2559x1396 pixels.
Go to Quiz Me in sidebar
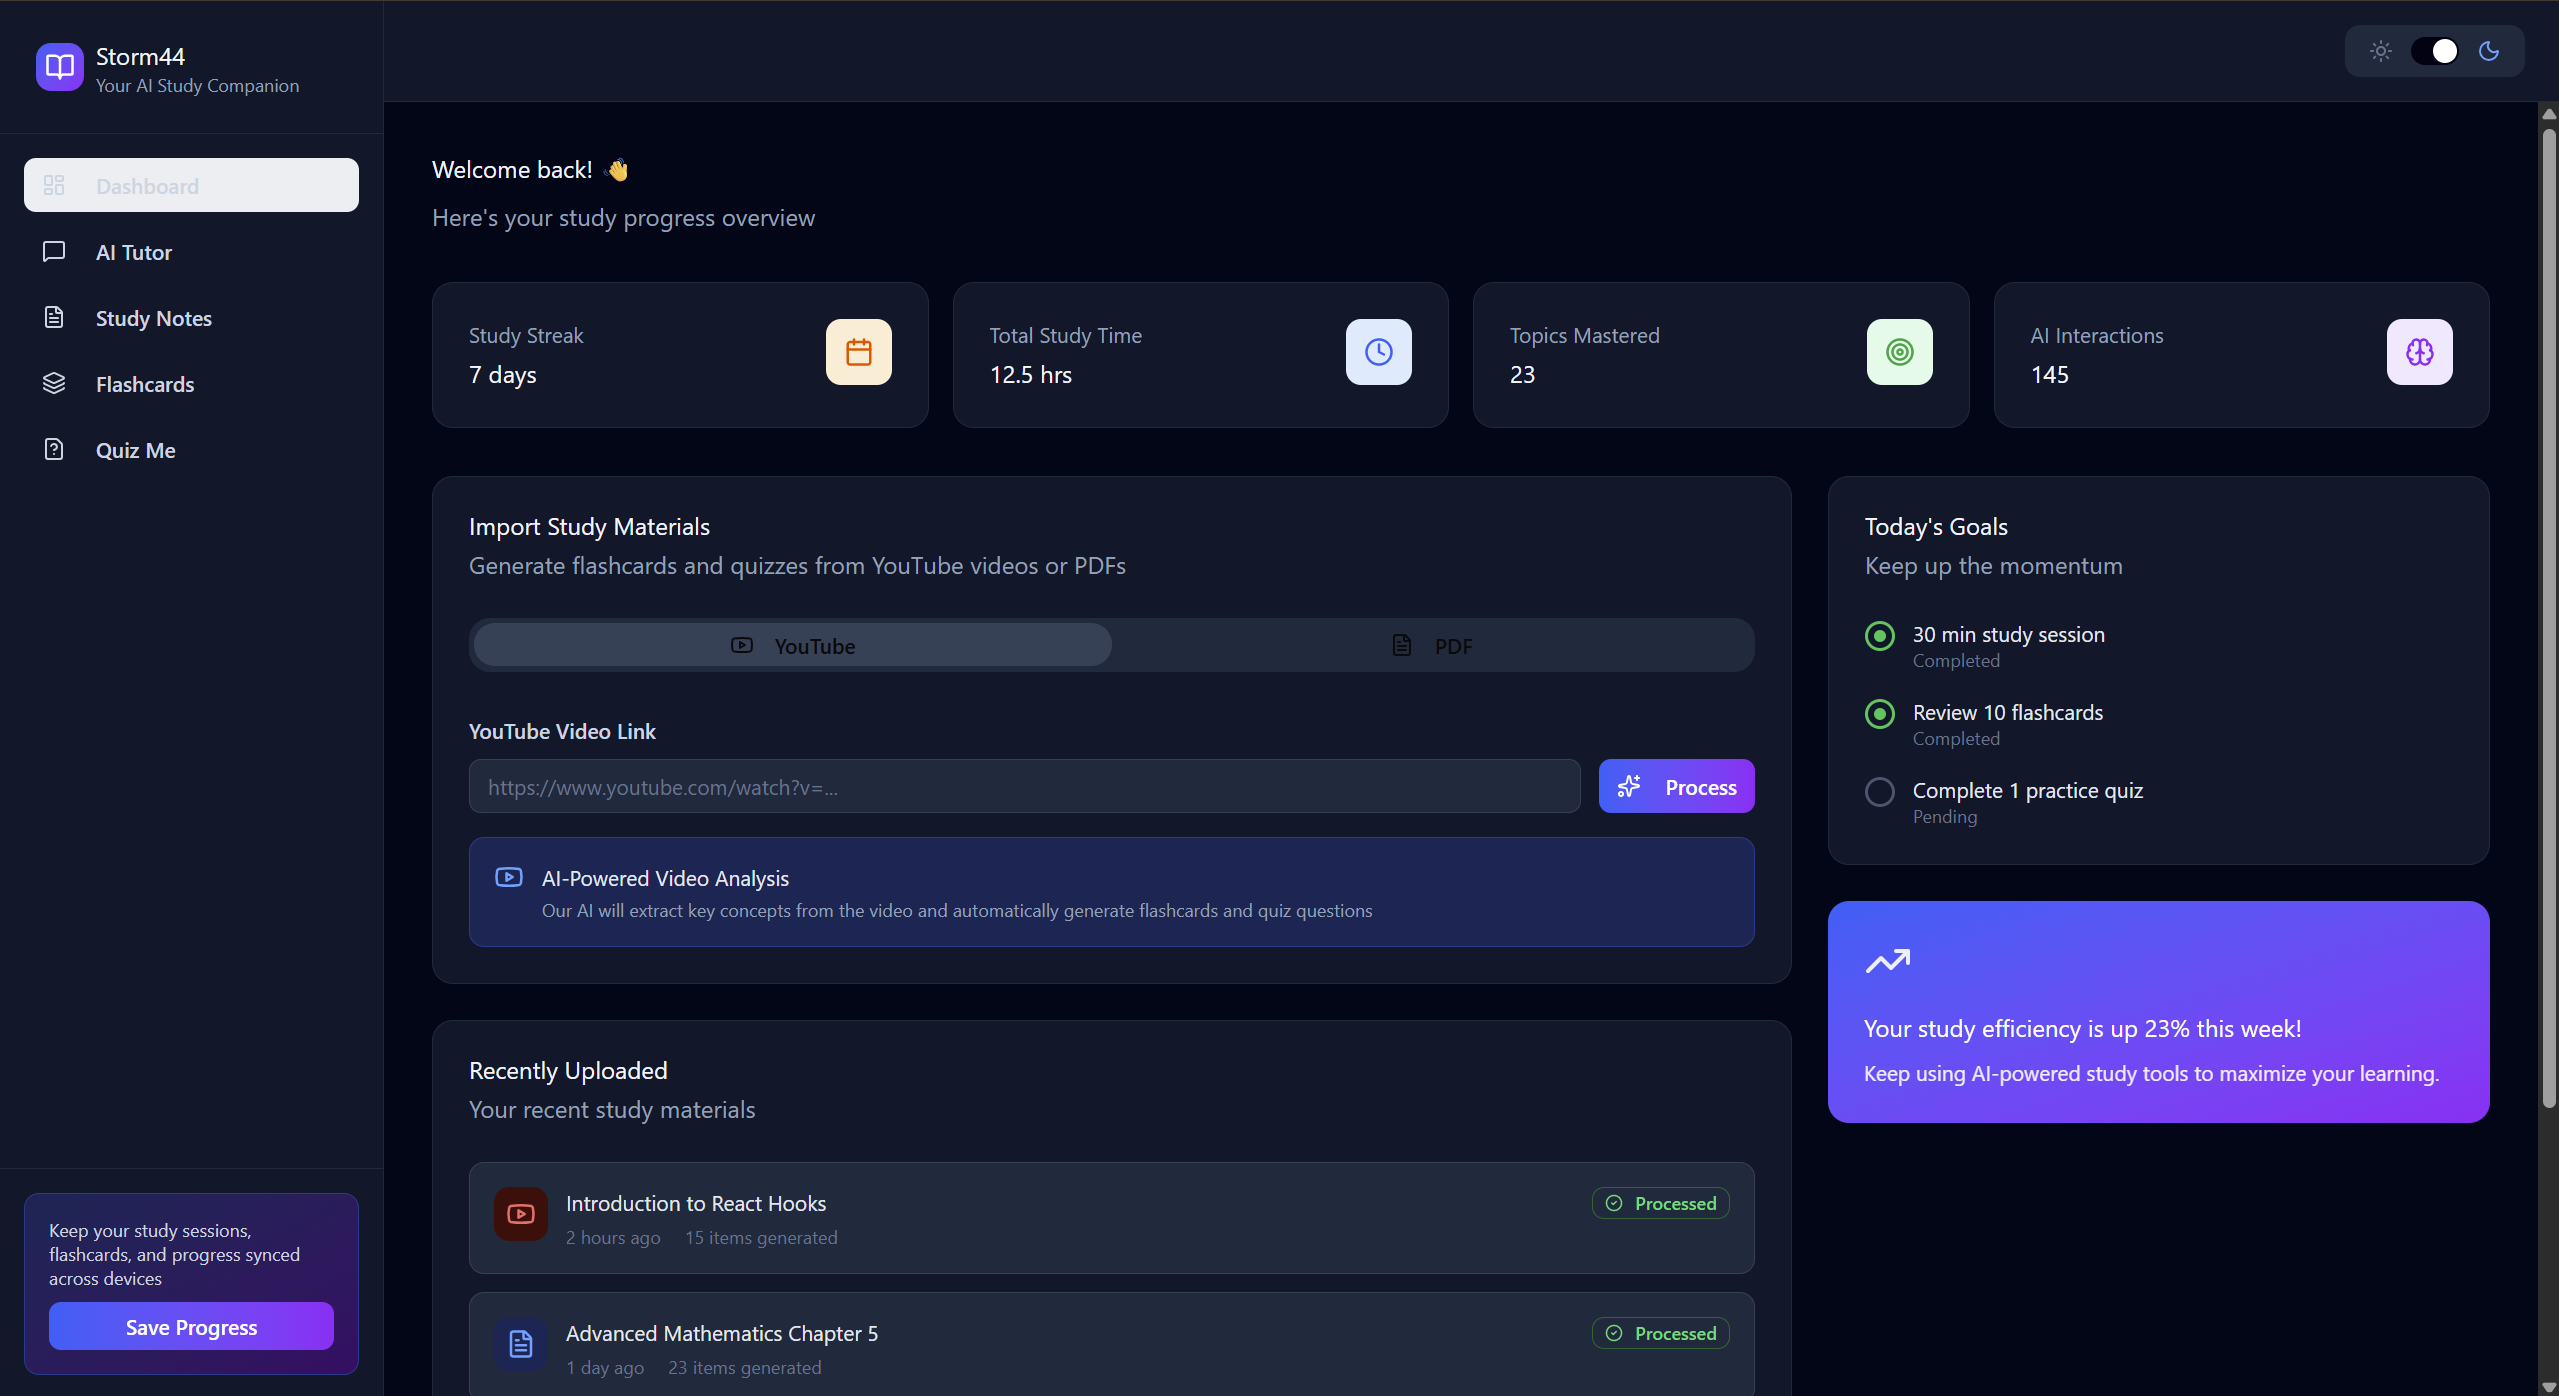coord(135,451)
